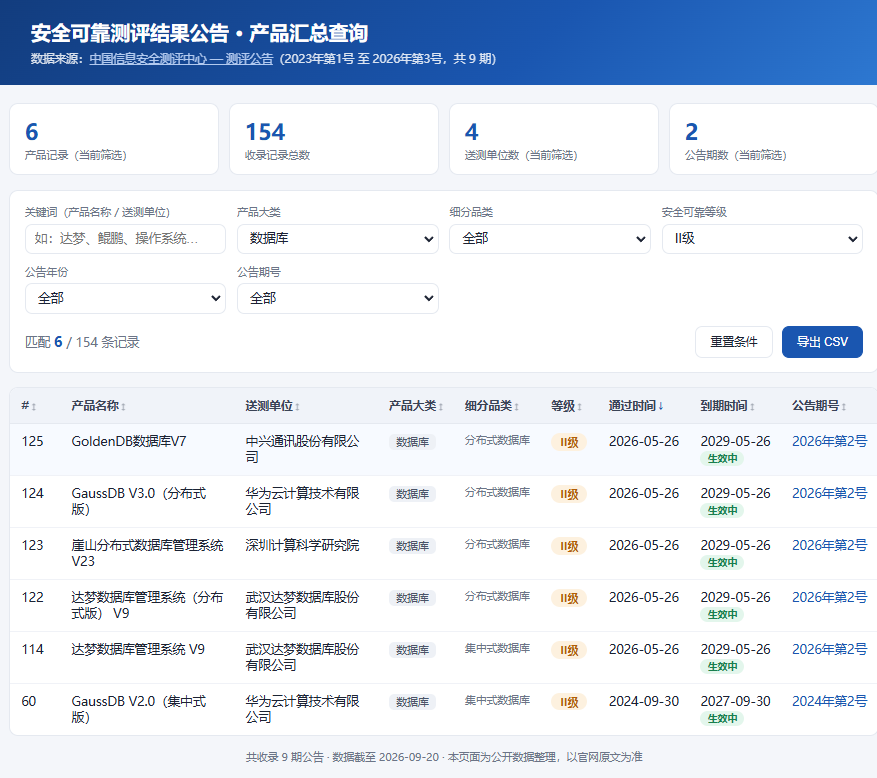The height and width of the screenshot is (778, 877).
Task: Click 华为云计算技术有限公司 in row 124
Action: point(302,501)
